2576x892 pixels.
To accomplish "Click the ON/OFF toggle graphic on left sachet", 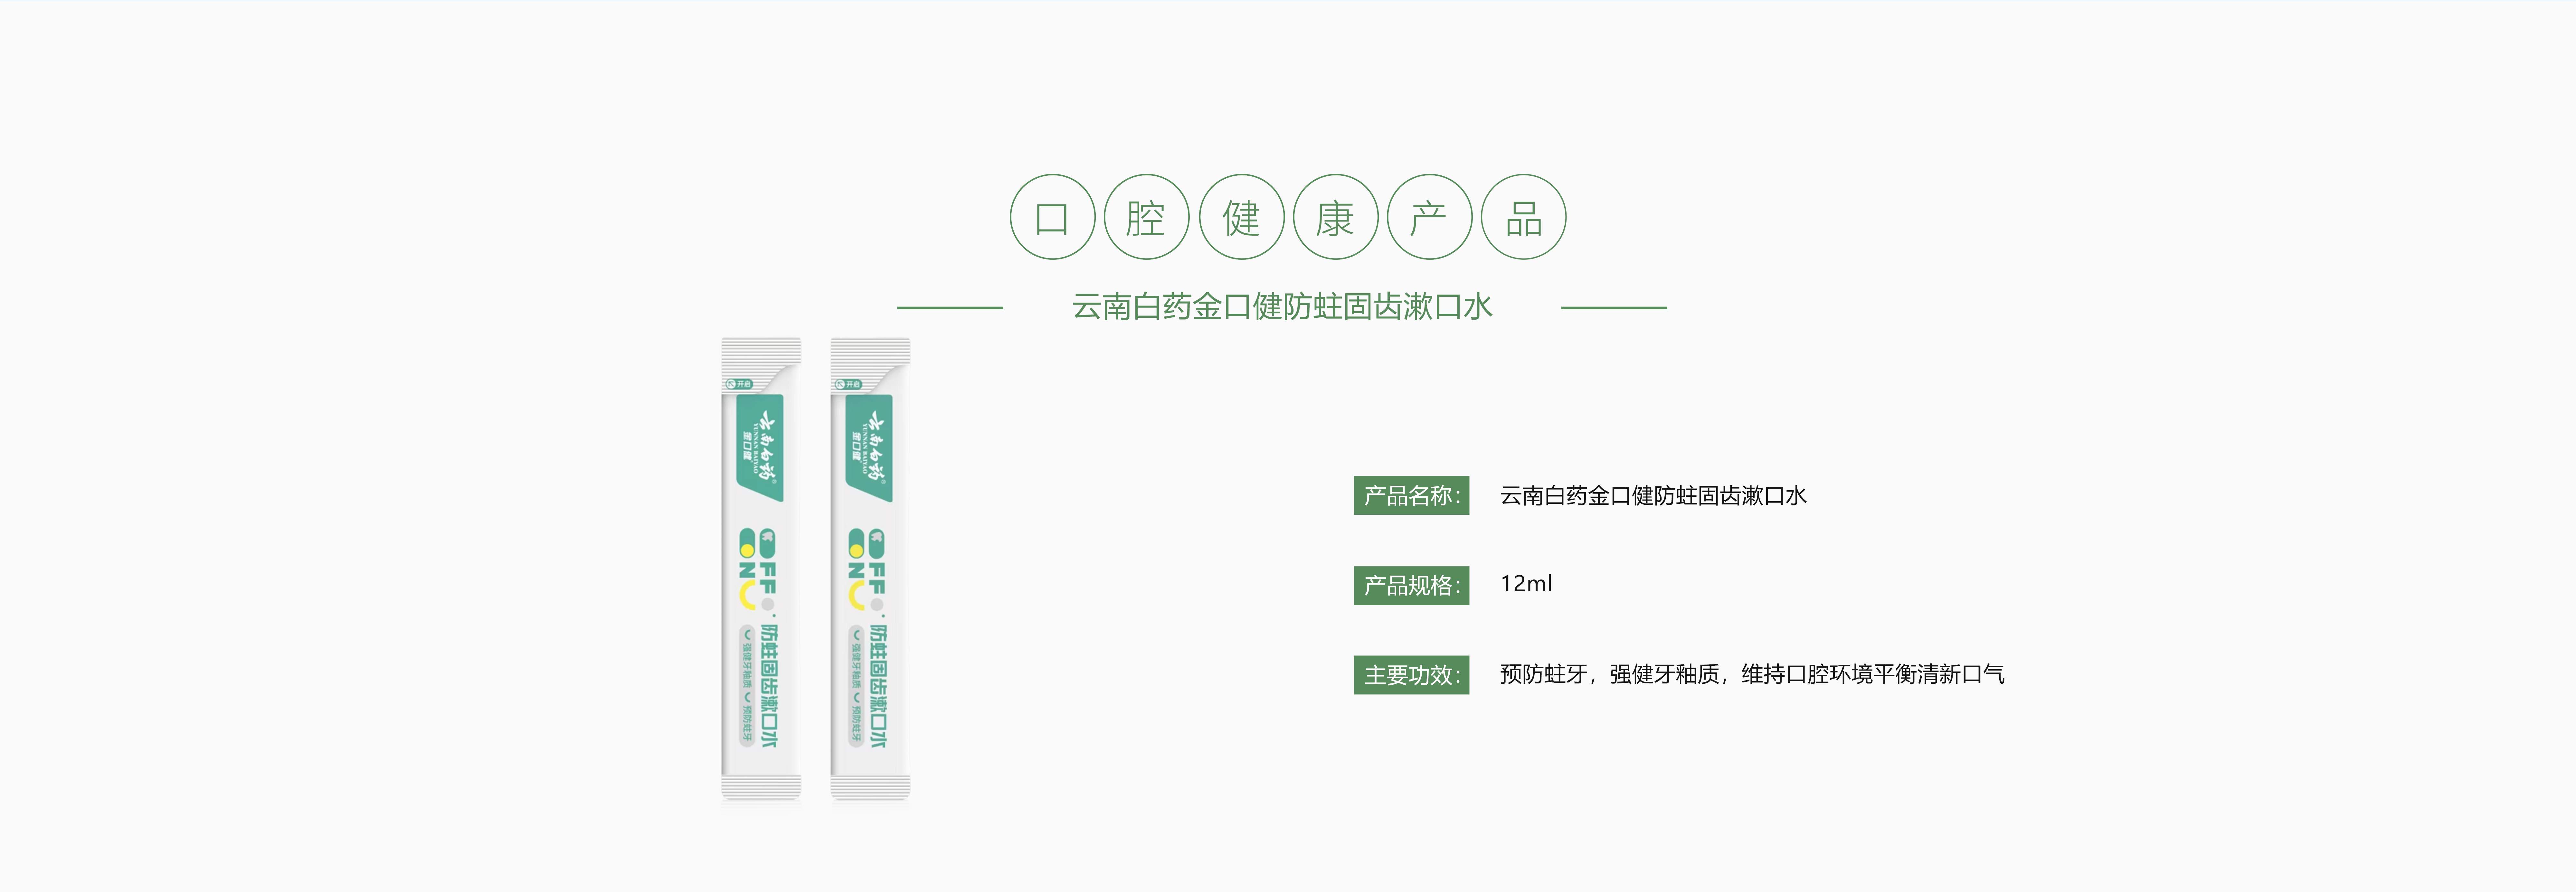I will [757, 569].
